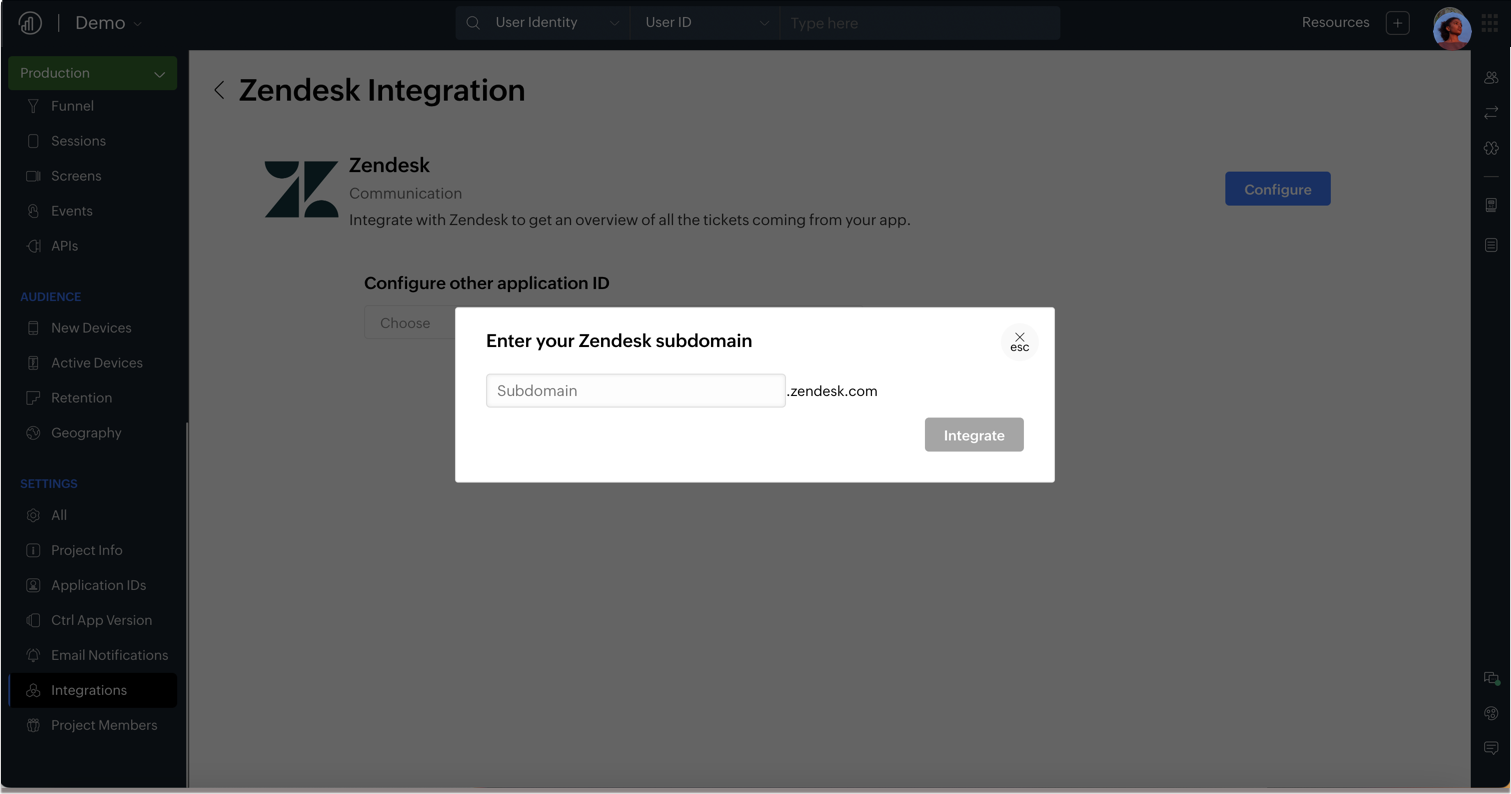Click the Zendesk logo

pyautogui.click(x=301, y=189)
